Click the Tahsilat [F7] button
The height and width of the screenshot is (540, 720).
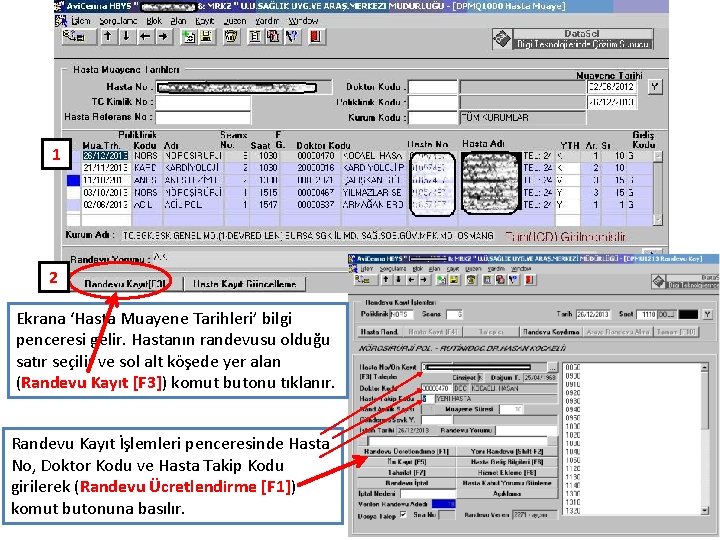(x=406, y=472)
